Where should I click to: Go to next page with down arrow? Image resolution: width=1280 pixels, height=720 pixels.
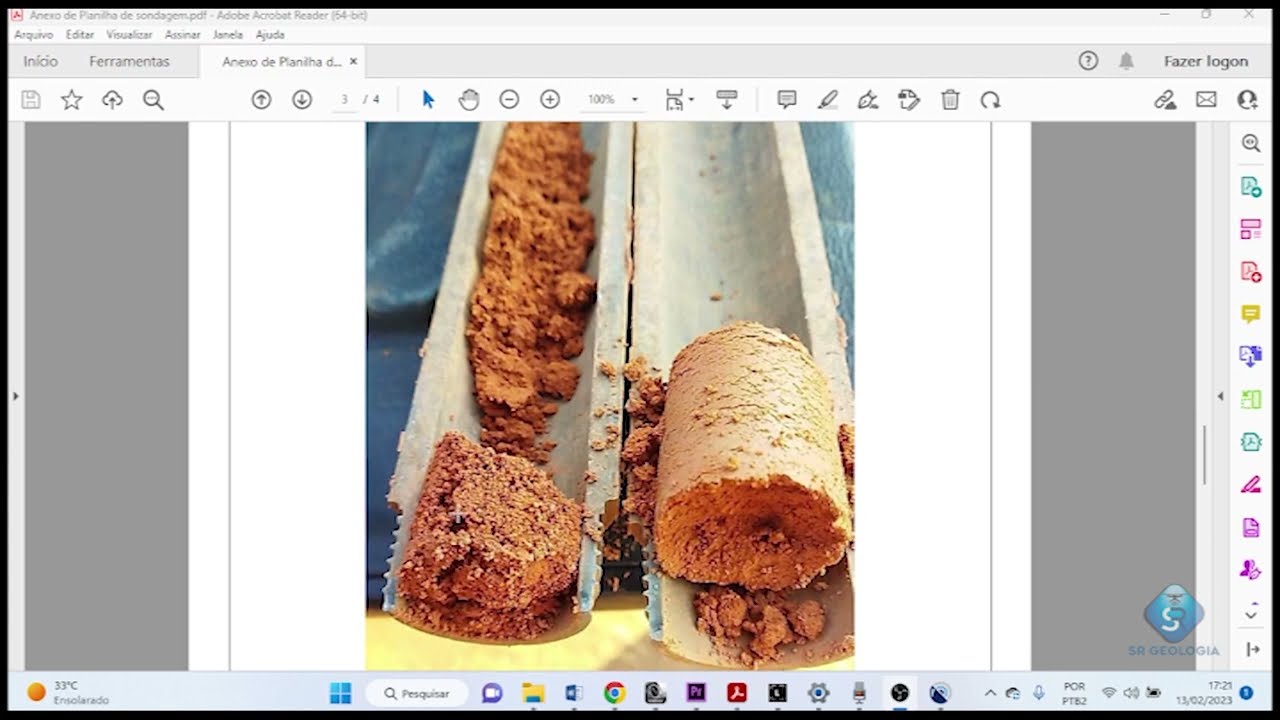[302, 100]
